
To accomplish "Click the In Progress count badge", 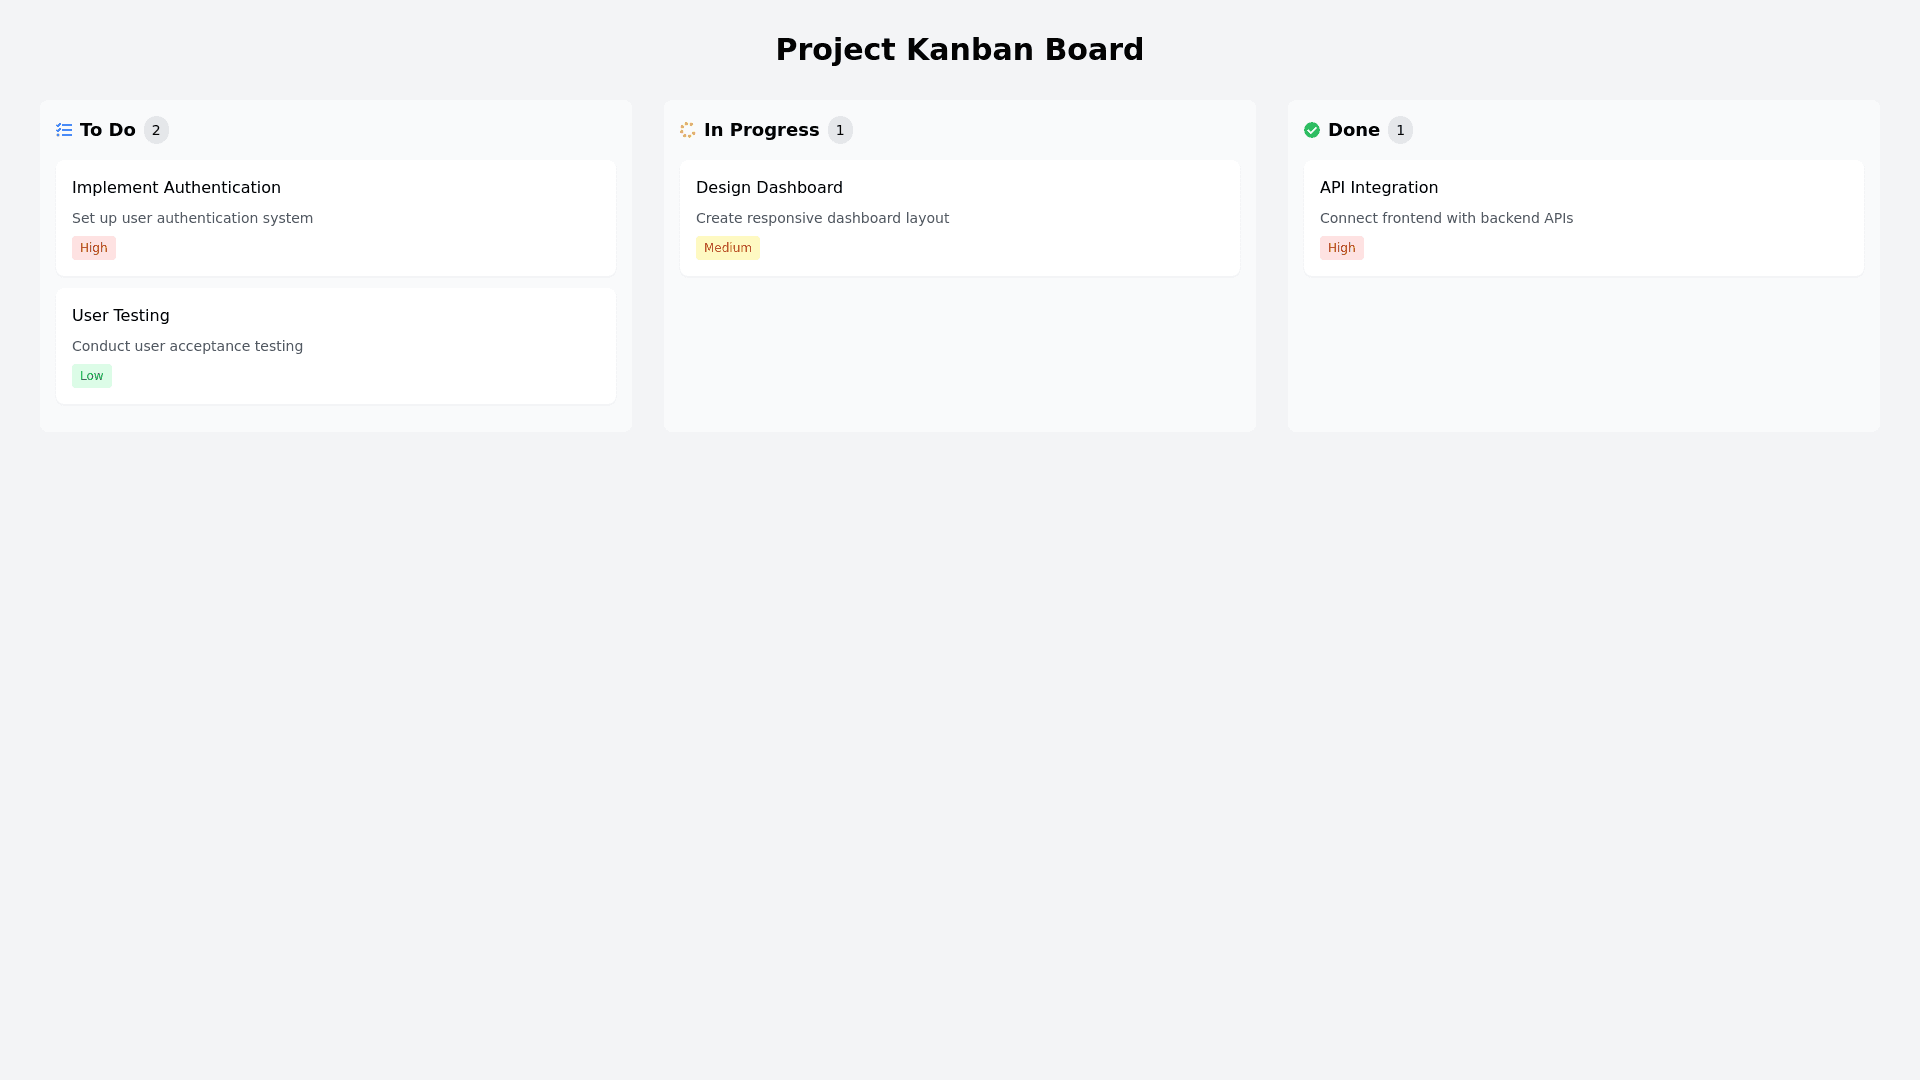I will (x=840, y=130).
